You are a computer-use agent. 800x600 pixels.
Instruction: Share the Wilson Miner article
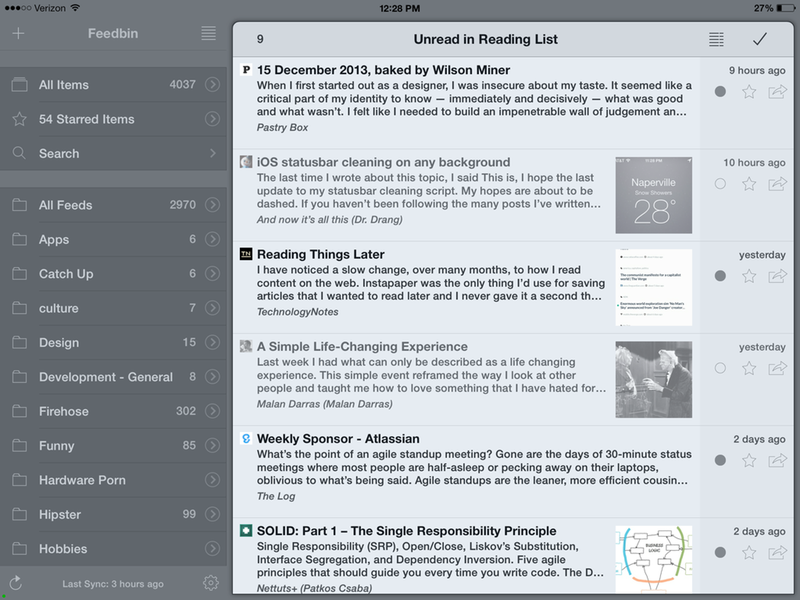778,92
